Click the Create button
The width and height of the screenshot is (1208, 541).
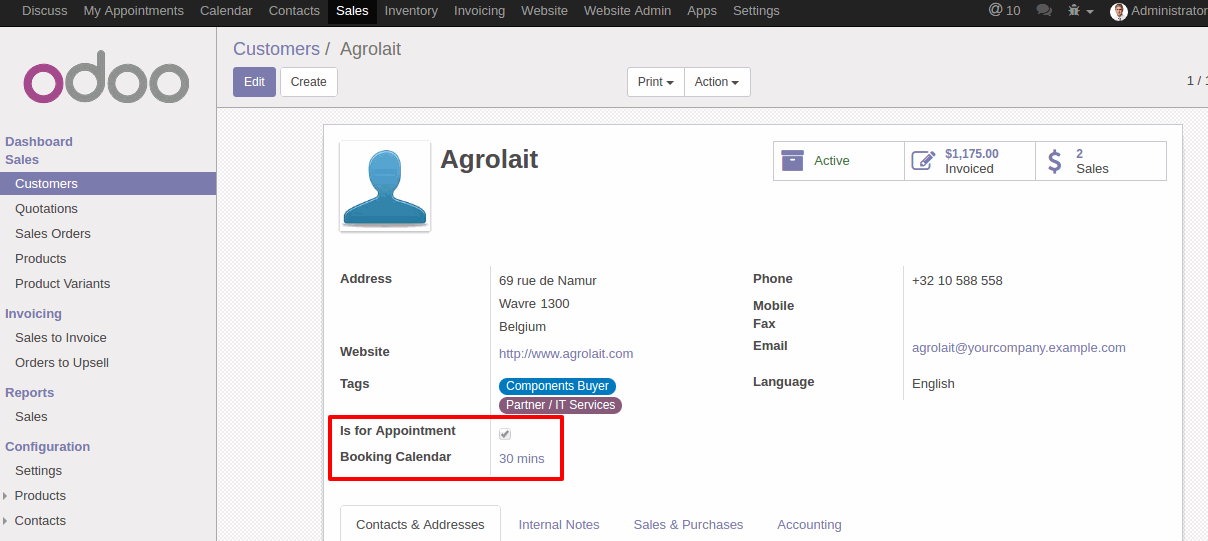[309, 82]
